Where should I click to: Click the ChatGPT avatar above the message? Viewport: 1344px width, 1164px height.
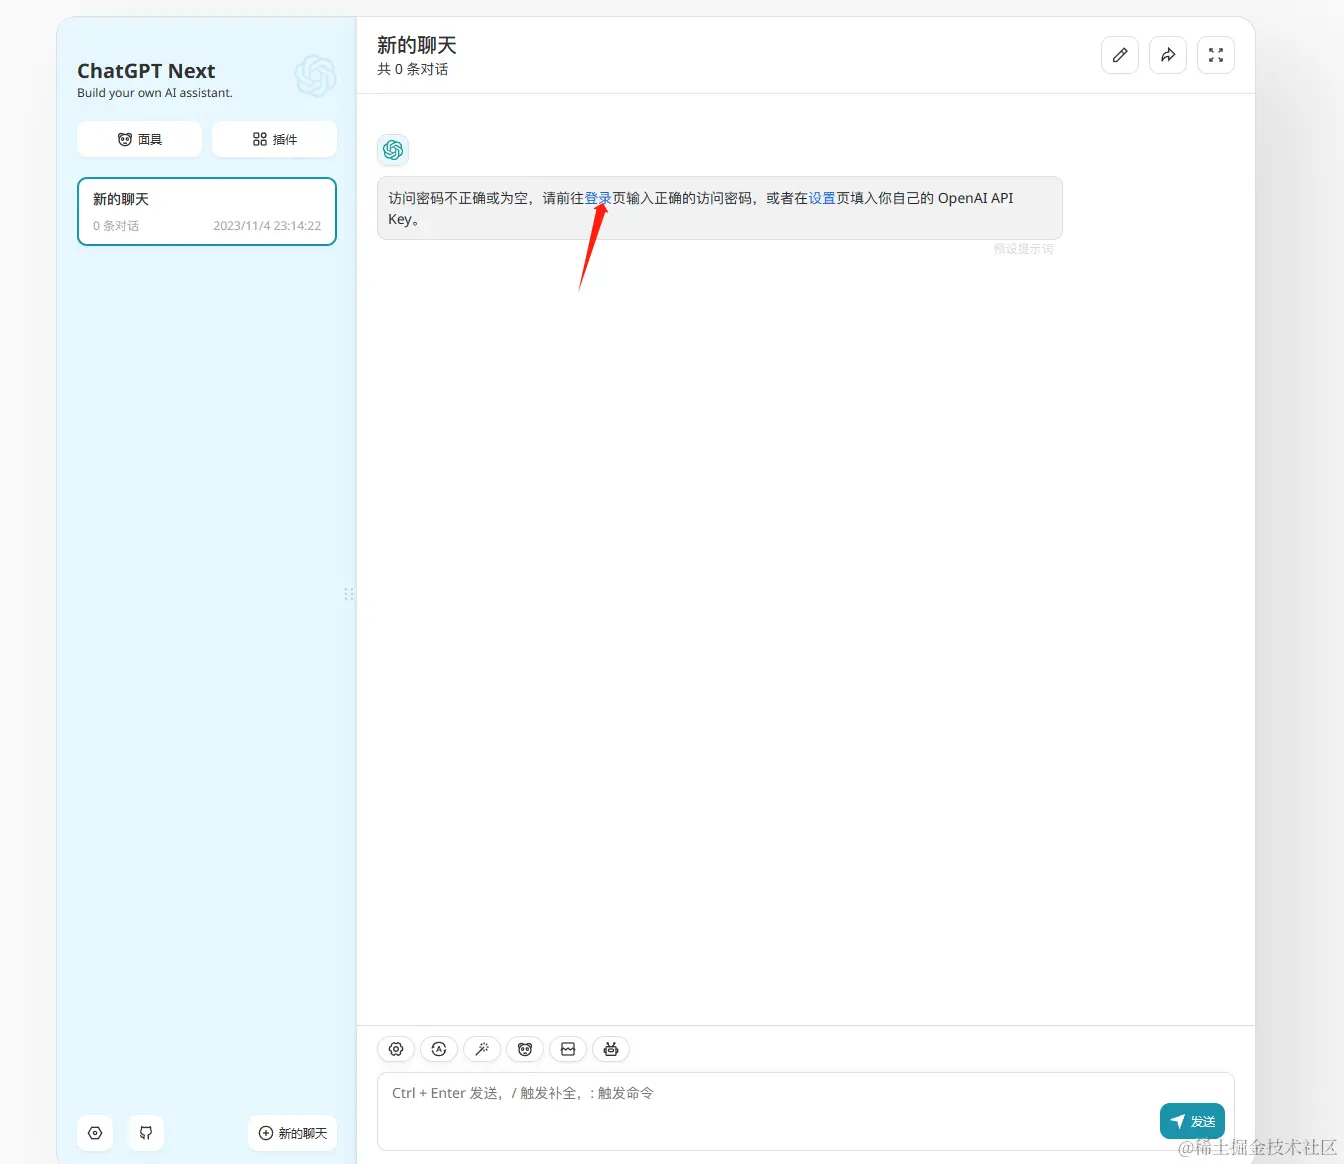pyautogui.click(x=393, y=150)
